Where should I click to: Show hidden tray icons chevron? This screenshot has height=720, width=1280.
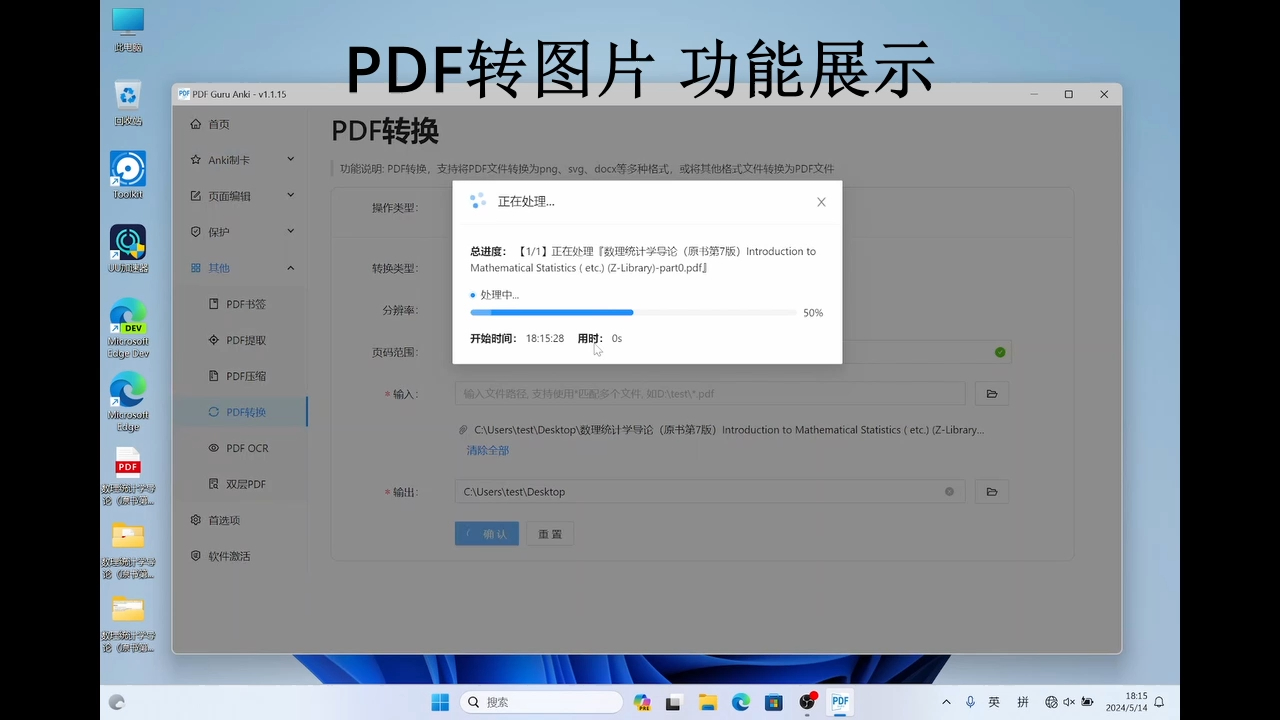tap(947, 702)
